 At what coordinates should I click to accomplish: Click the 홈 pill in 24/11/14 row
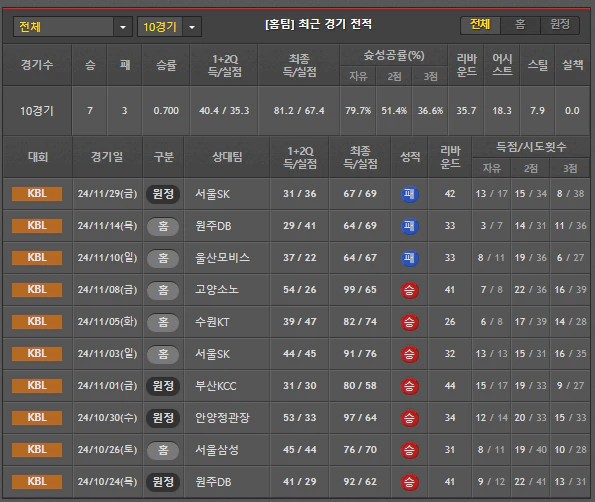click(163, 226)
